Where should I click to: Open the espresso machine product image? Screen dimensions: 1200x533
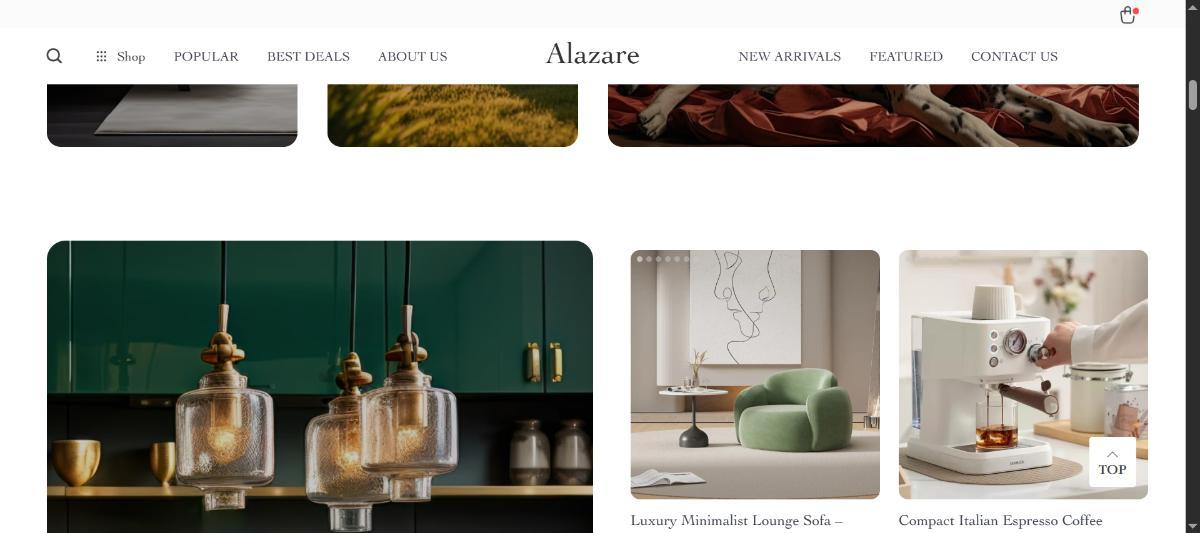coord(1023,374)
